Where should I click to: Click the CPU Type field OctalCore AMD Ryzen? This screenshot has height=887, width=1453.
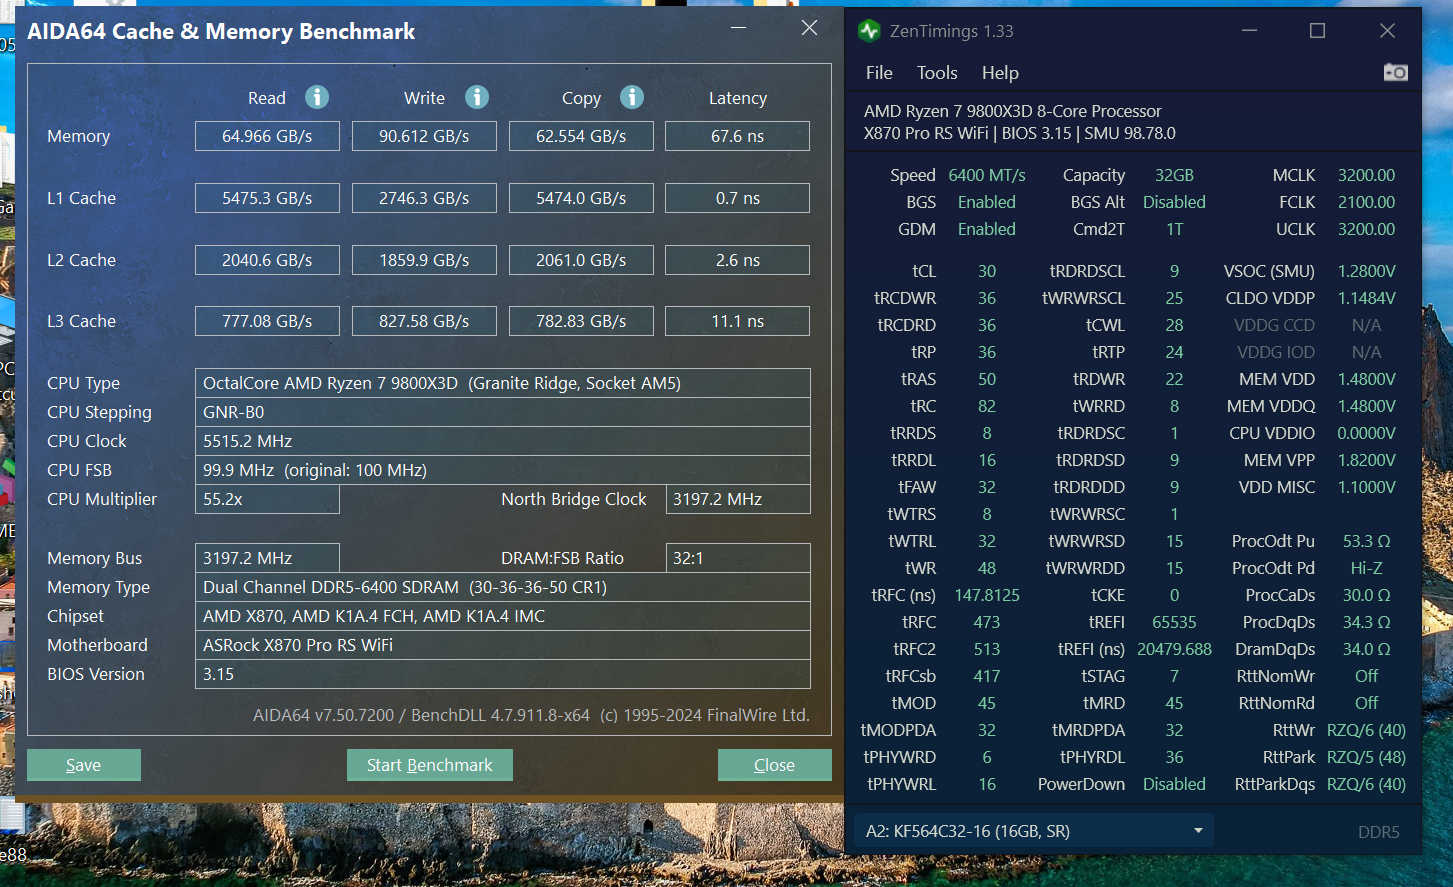point(503,383)
